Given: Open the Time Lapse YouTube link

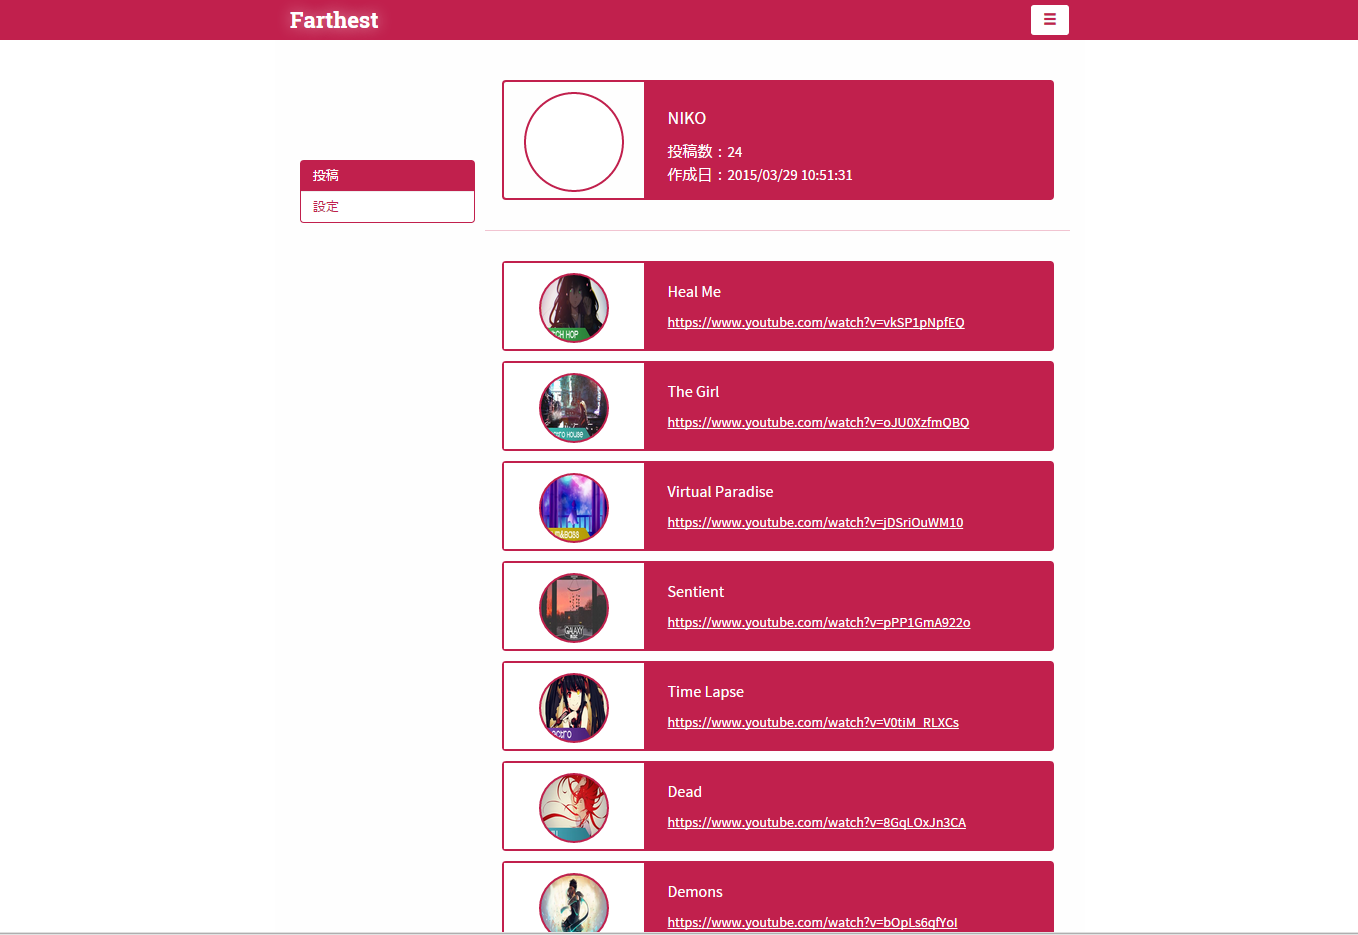Looking at the screenshot, I should pyautogui.click(x=813, y=723).
